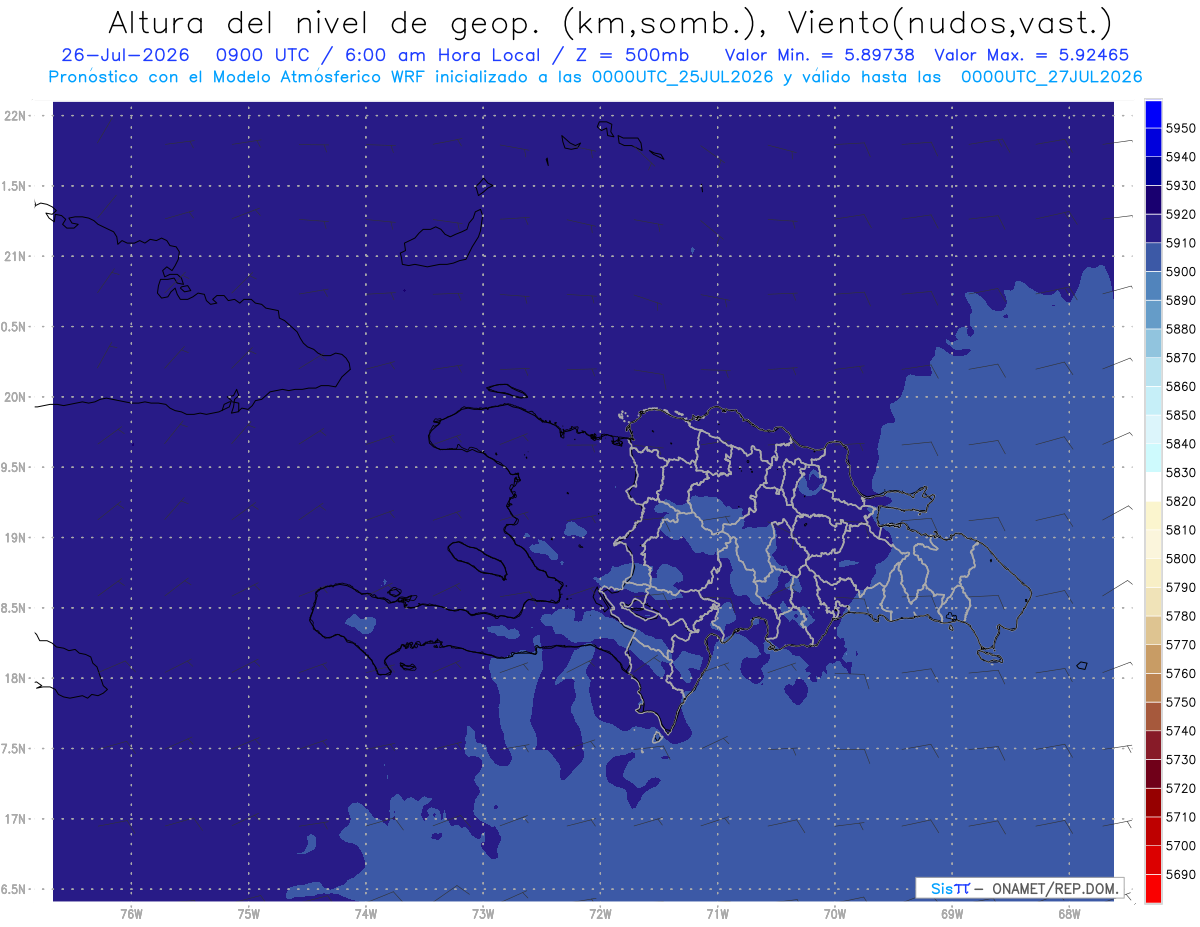Click the '0.5N' latitude axis label
This screenshot has width=1200, height=927.
click(x=14, y=327)
